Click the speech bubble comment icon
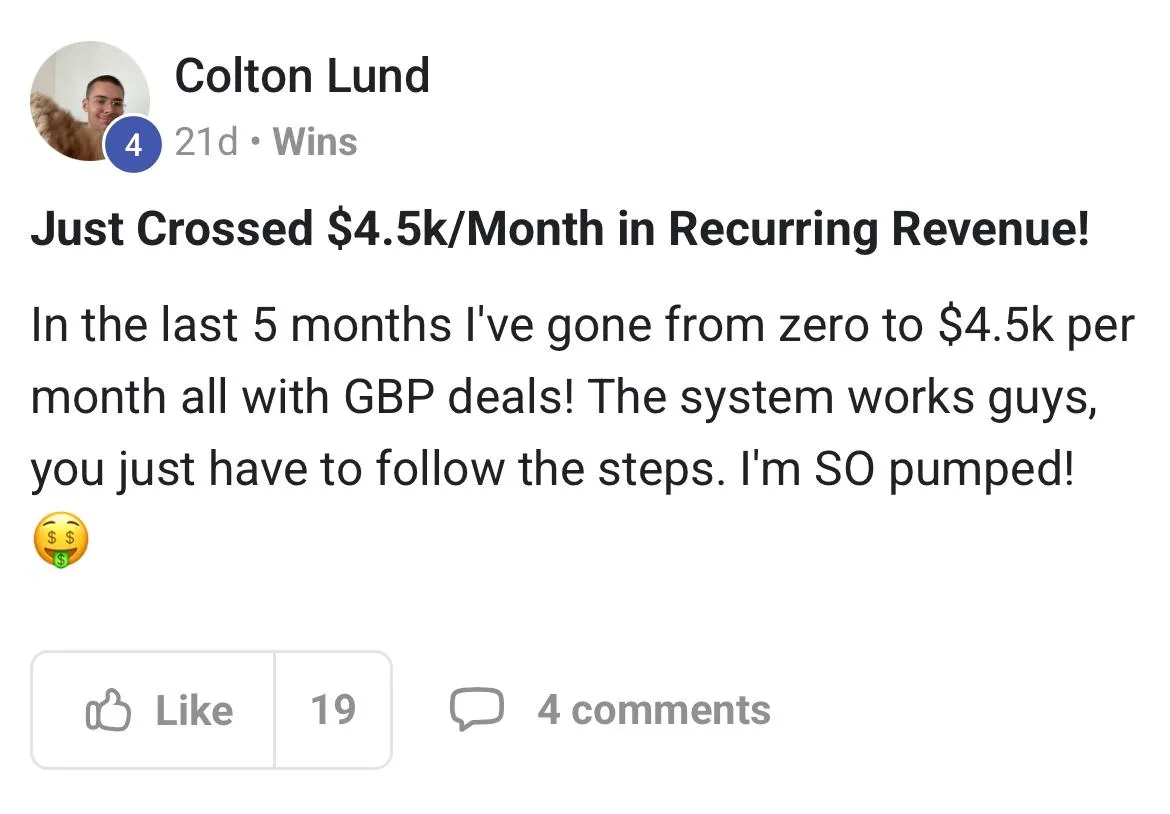This screenshot has height=814, width=1170. pyautogui.click(x=476, y=709)
